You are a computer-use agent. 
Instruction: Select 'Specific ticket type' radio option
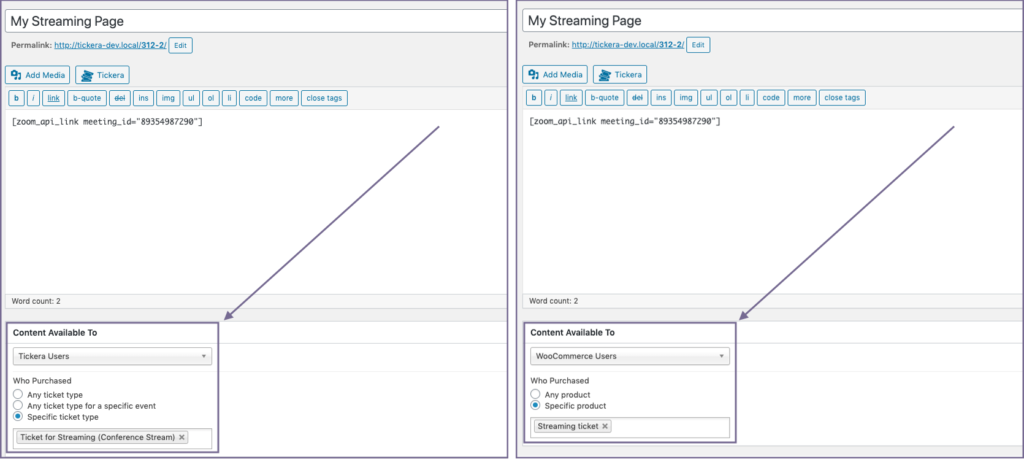pos(18,417)
